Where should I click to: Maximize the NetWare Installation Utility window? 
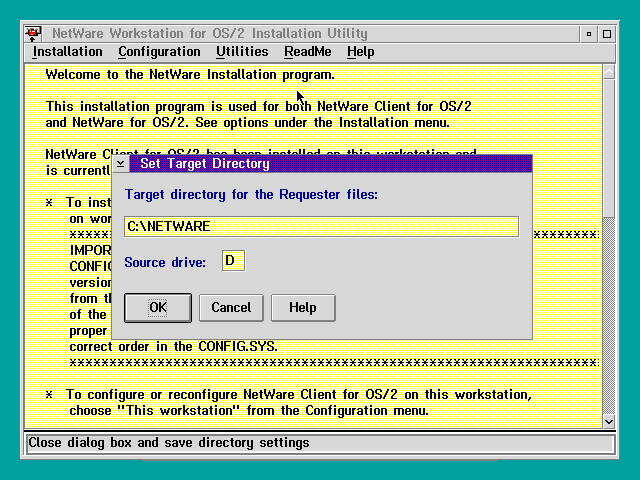point(607,34)
